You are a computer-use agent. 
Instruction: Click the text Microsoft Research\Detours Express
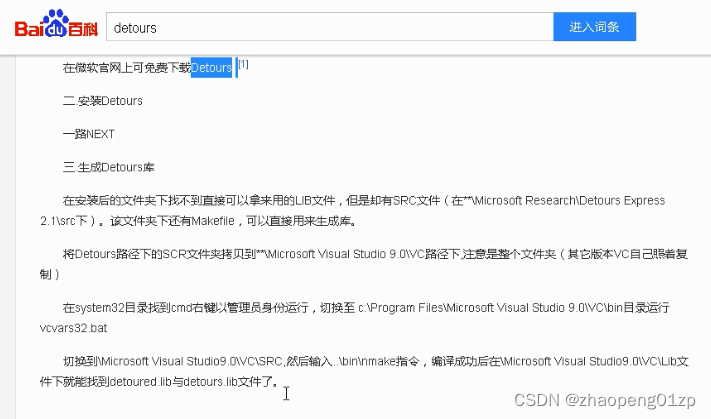(x=570, y=200)
